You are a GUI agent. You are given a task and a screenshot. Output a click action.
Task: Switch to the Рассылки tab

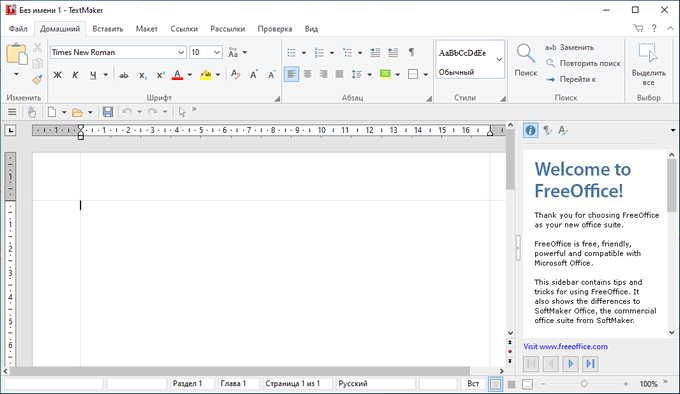pos(228,29)
